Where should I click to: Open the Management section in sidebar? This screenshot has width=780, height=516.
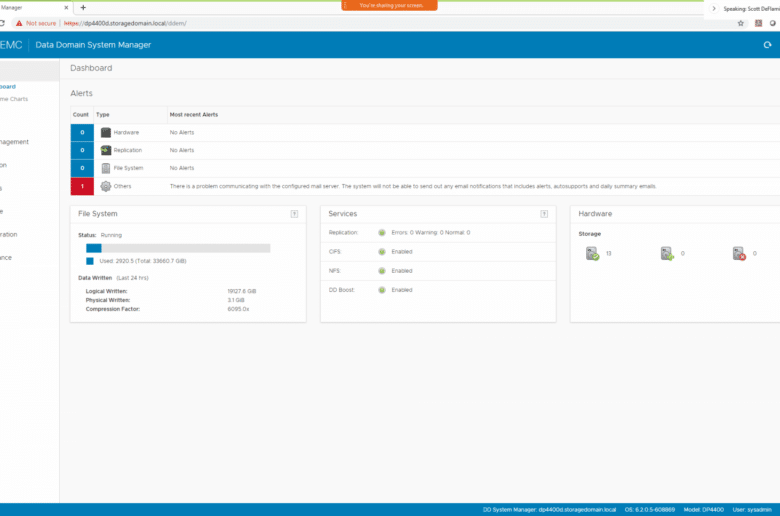click(14, 142)
